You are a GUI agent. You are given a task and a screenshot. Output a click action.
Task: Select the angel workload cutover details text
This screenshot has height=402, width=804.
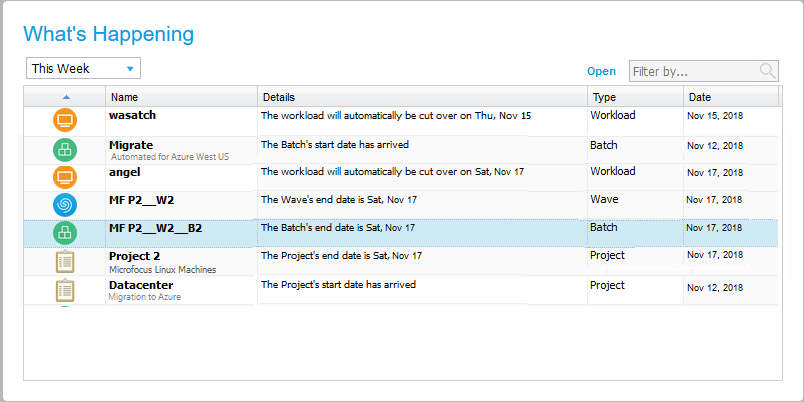(391, 172)
